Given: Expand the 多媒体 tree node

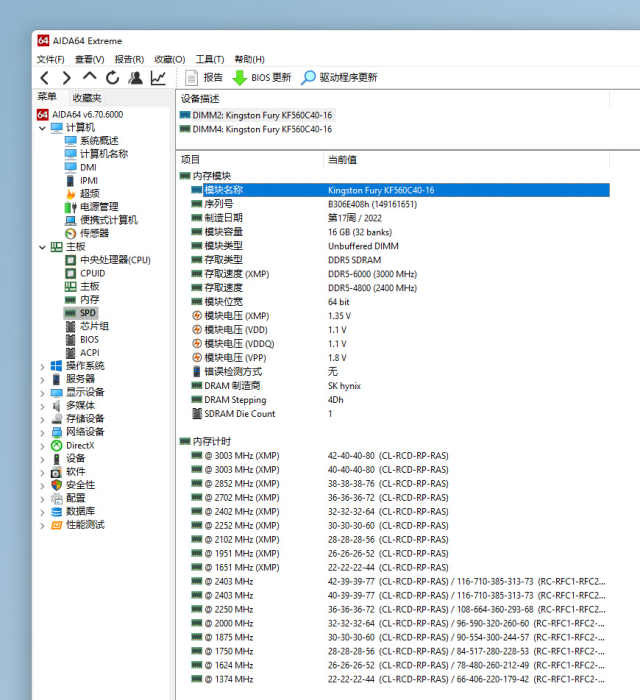Looking at the screenshot, I should coord(42,406).
